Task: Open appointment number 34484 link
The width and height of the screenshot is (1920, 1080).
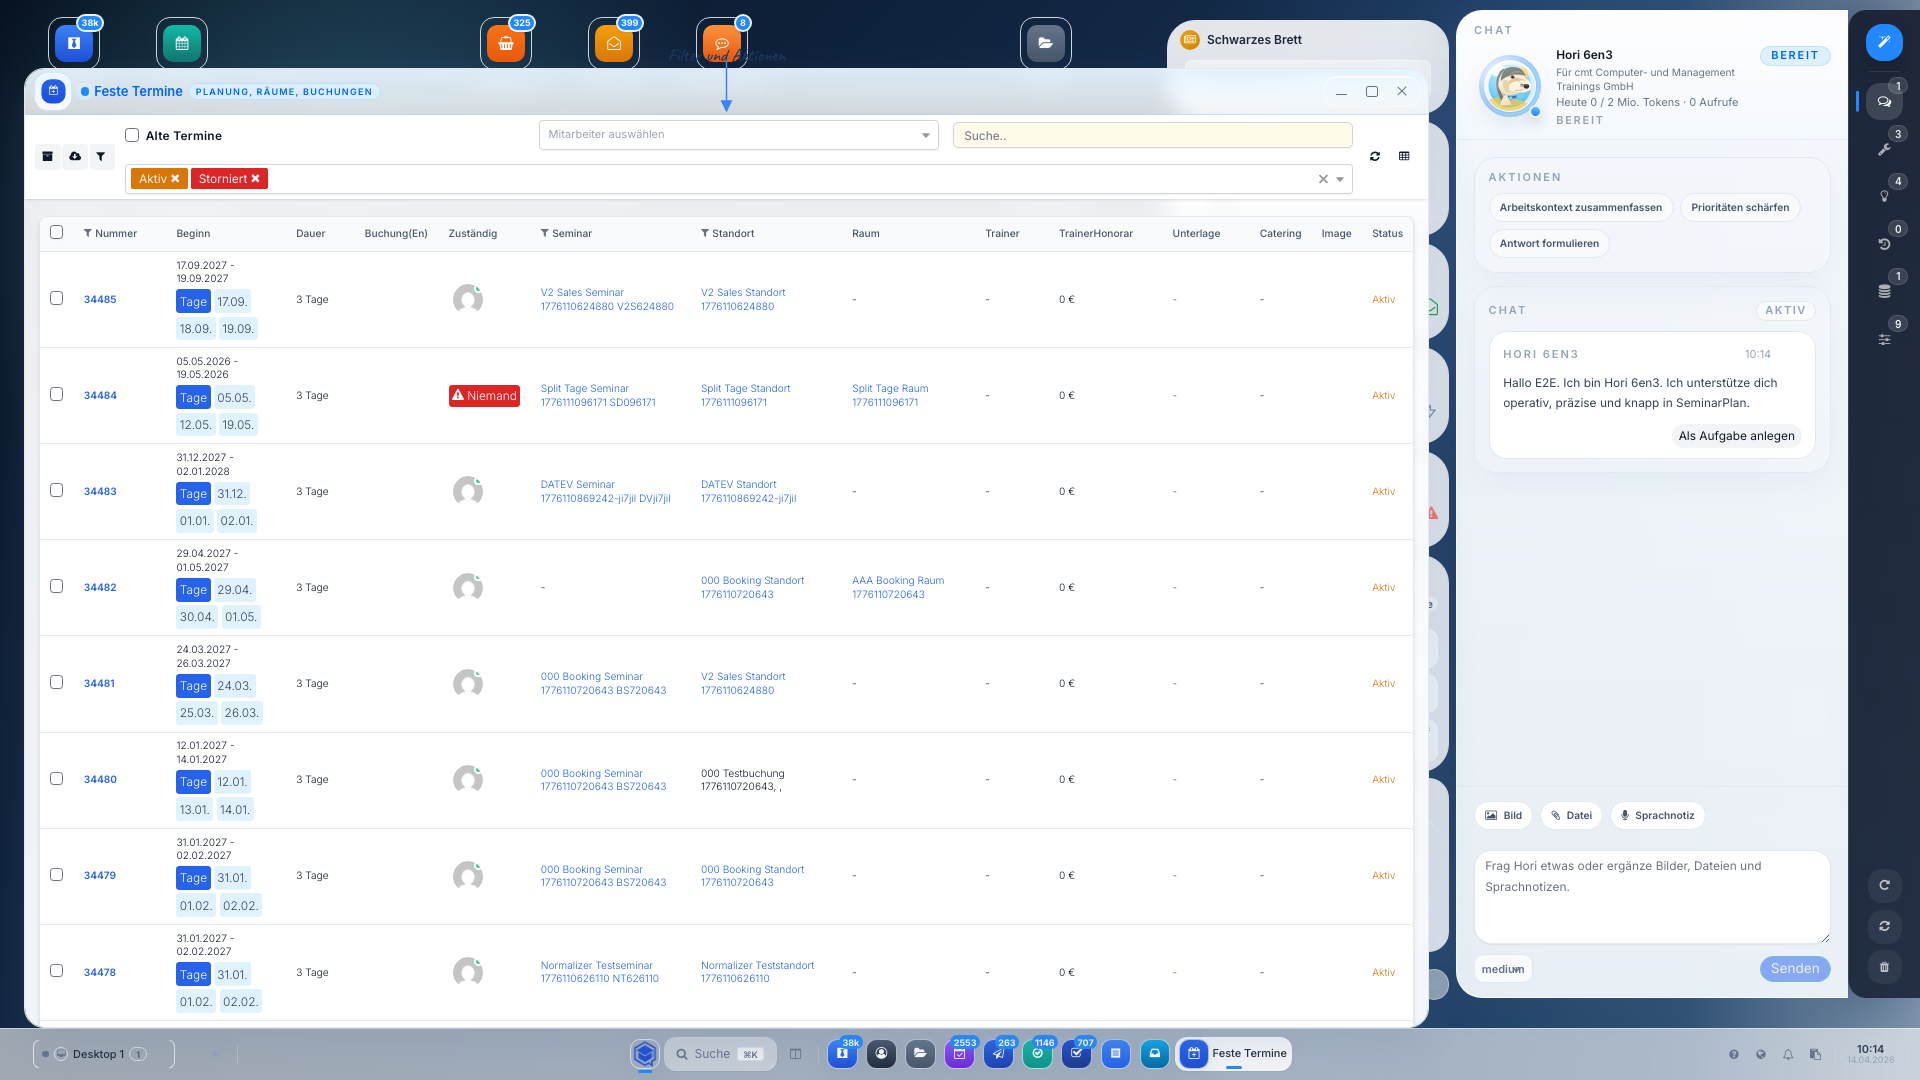Action: [100, 396]
